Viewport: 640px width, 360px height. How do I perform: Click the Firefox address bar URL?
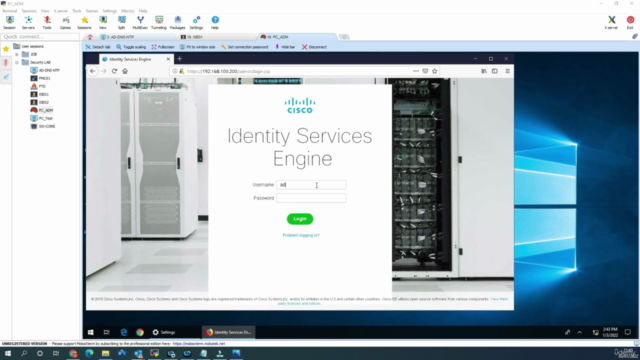tap(228, 71)
